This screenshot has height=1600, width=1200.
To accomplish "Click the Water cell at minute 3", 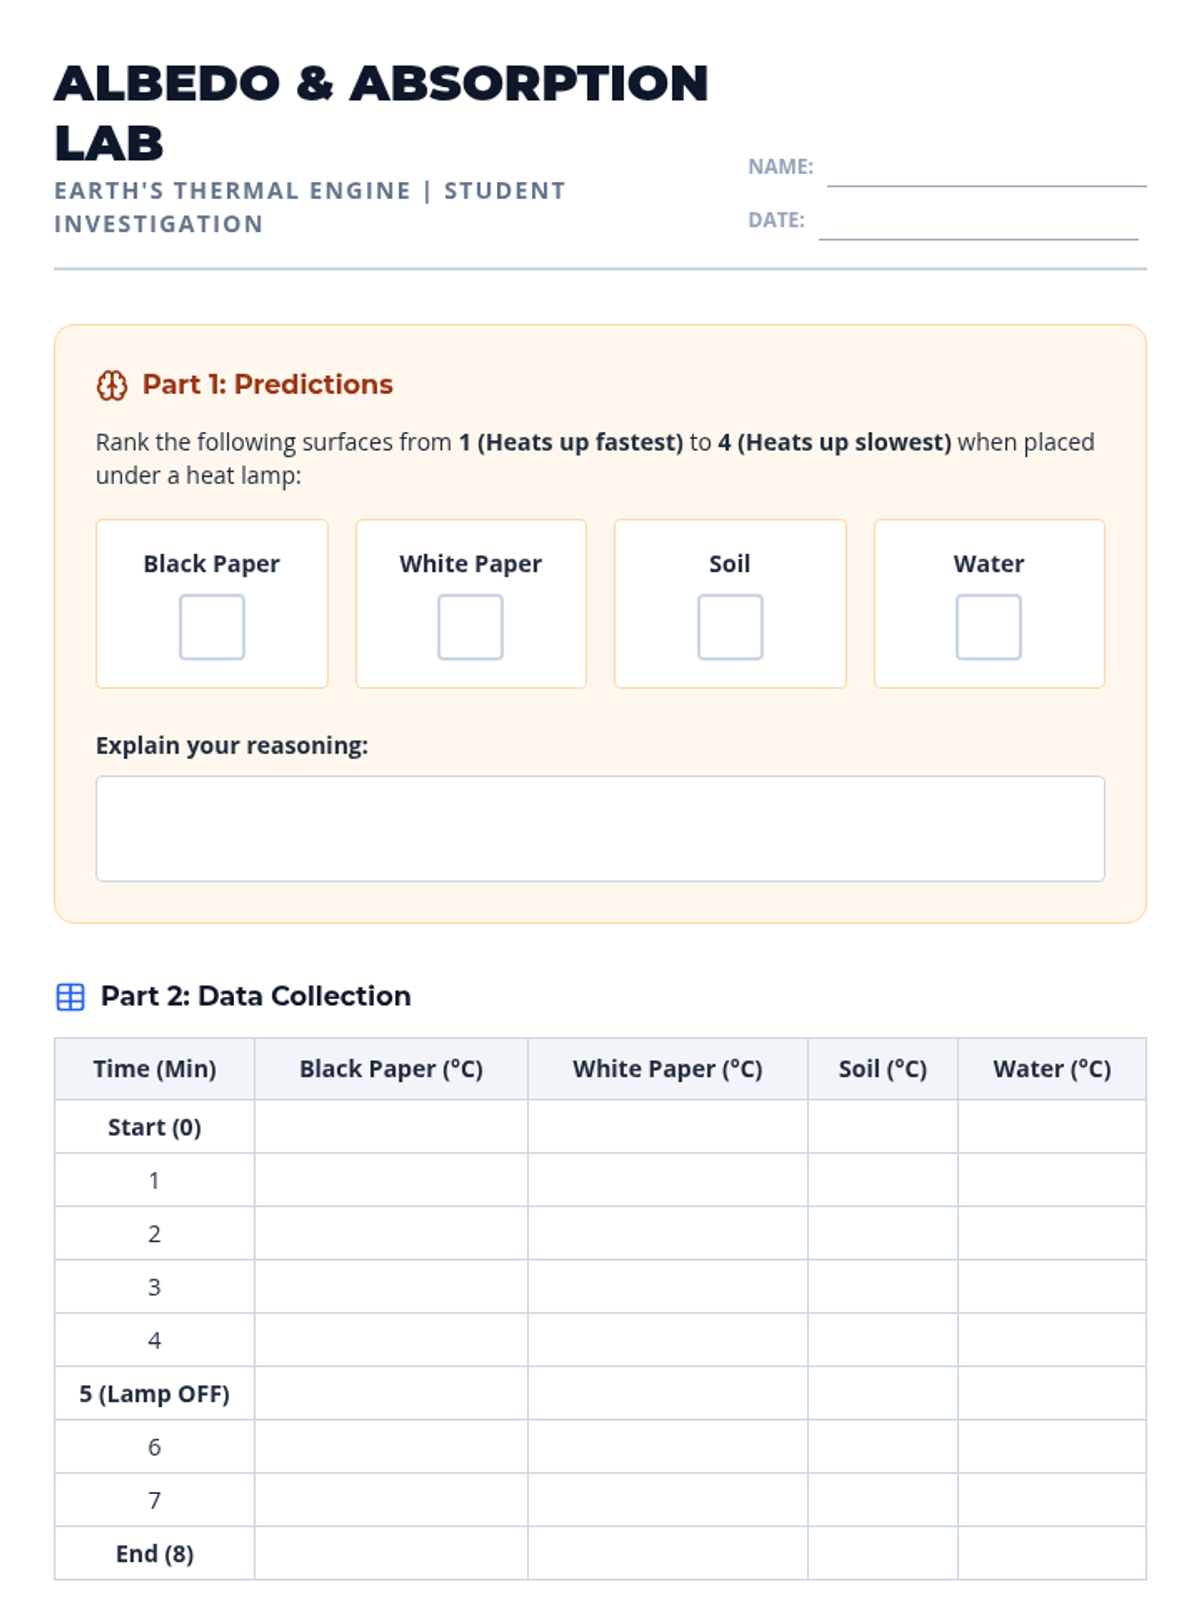I will coord(1051,1287).
